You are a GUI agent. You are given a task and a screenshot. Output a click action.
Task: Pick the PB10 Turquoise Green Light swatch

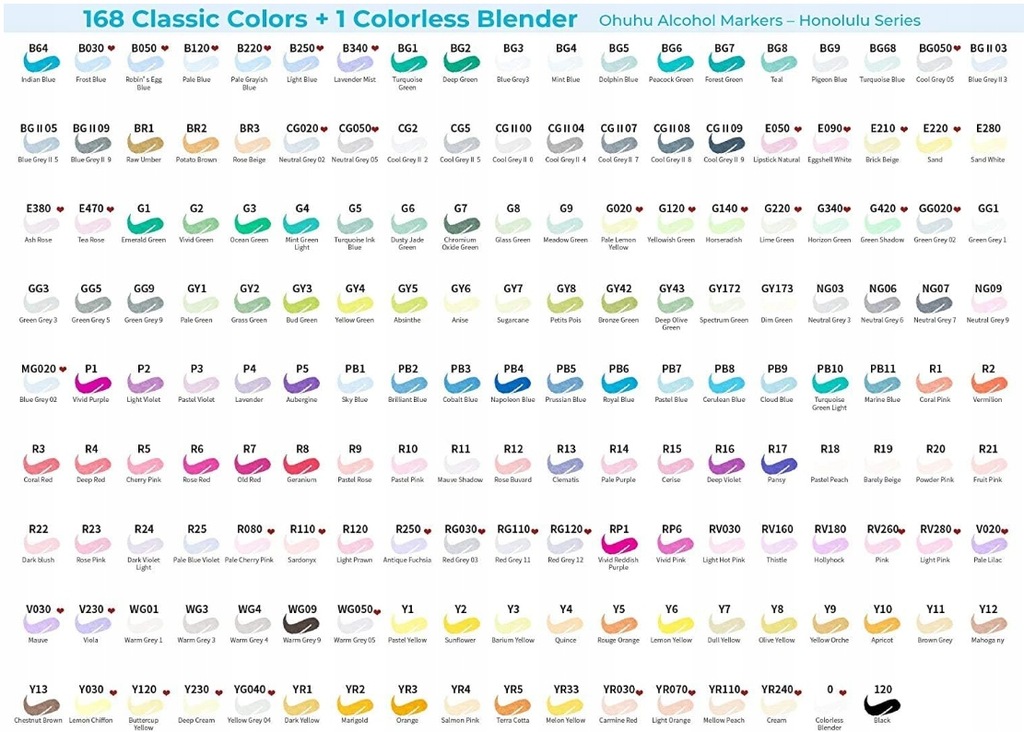831,384
